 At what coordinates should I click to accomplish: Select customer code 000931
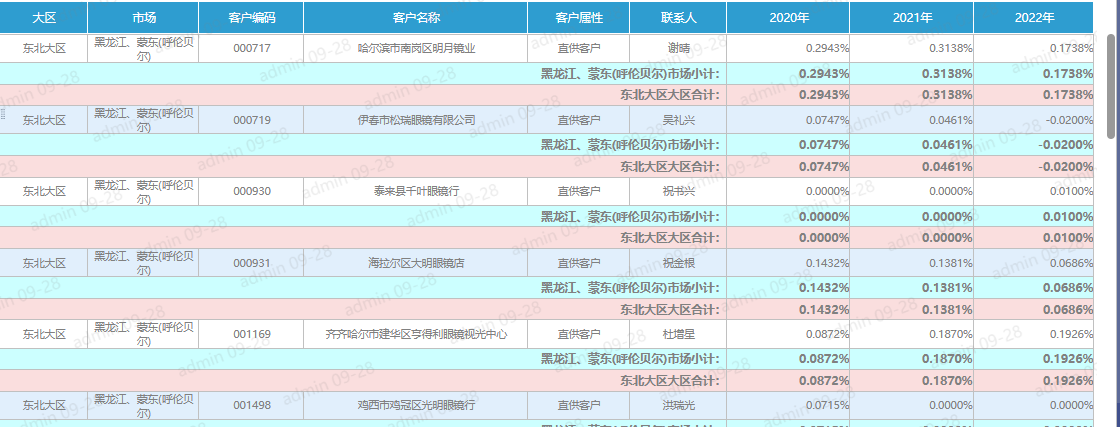coord(251,263)
